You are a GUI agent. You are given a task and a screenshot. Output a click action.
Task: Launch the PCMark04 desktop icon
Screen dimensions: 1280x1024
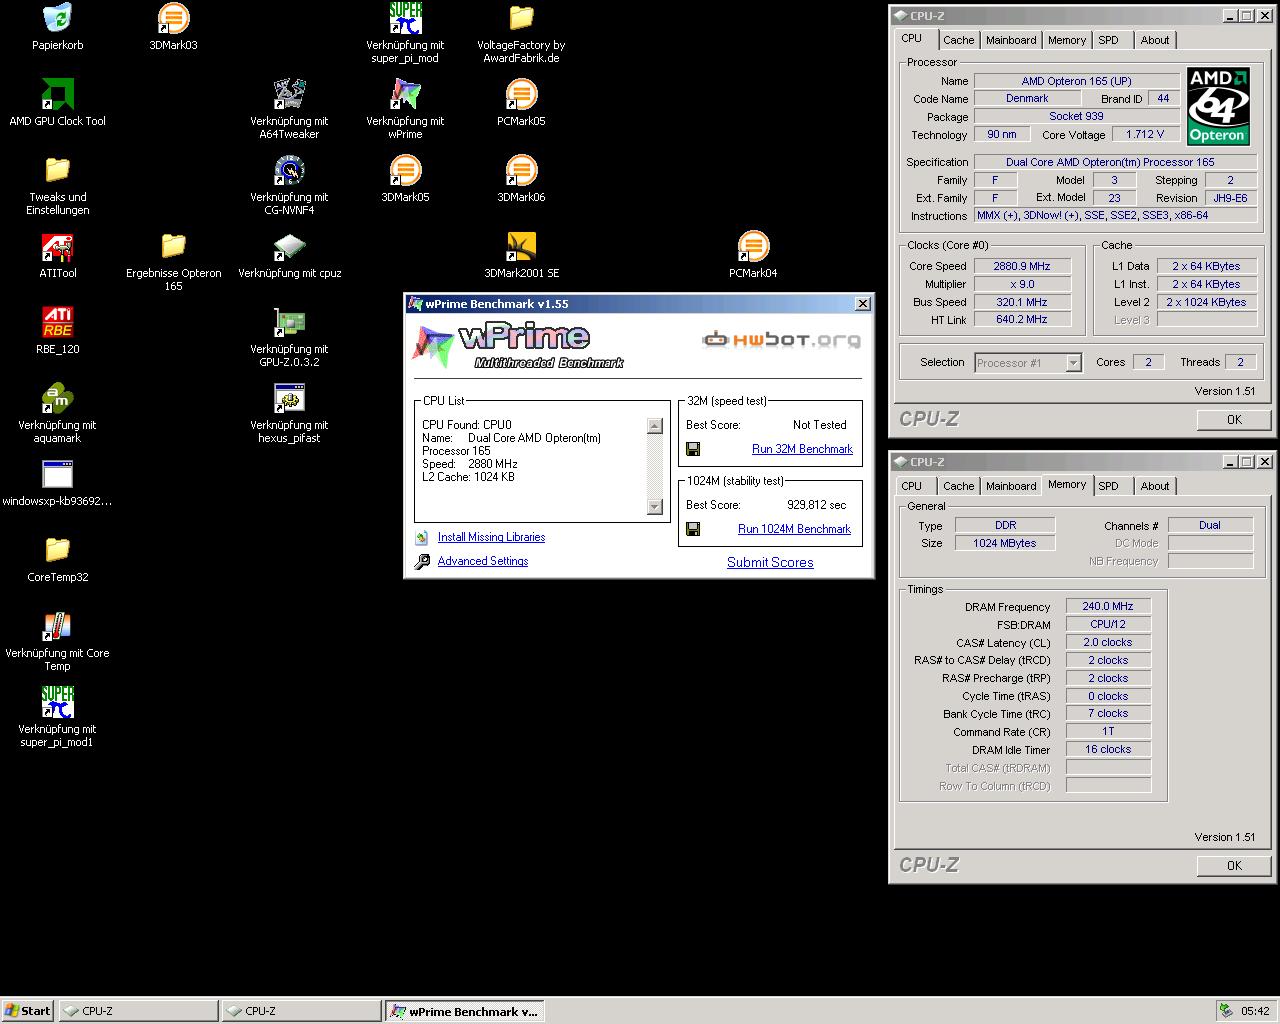click(753, 246)
